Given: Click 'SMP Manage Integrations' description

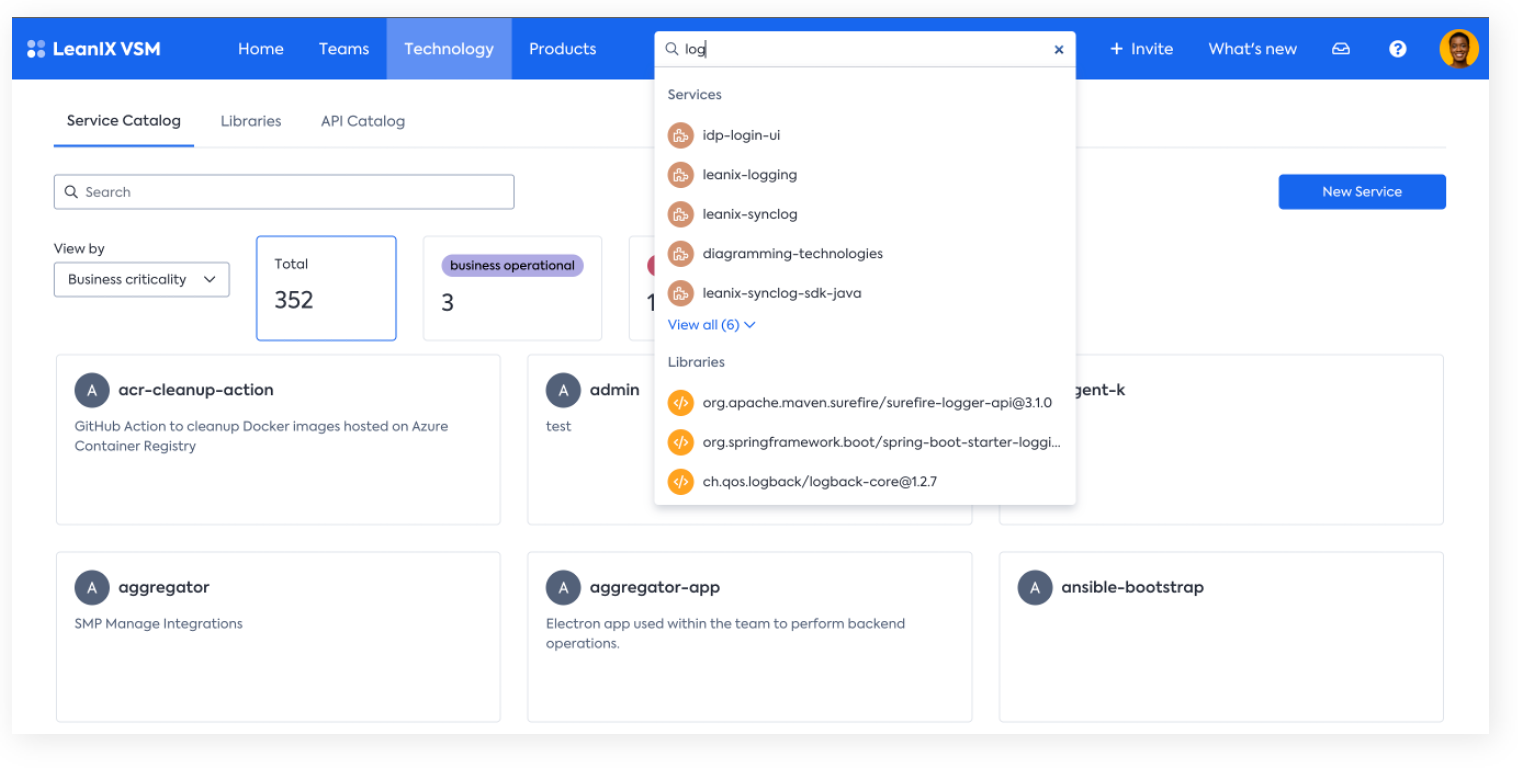Looking at the screenshot, I should click(158, 624).
